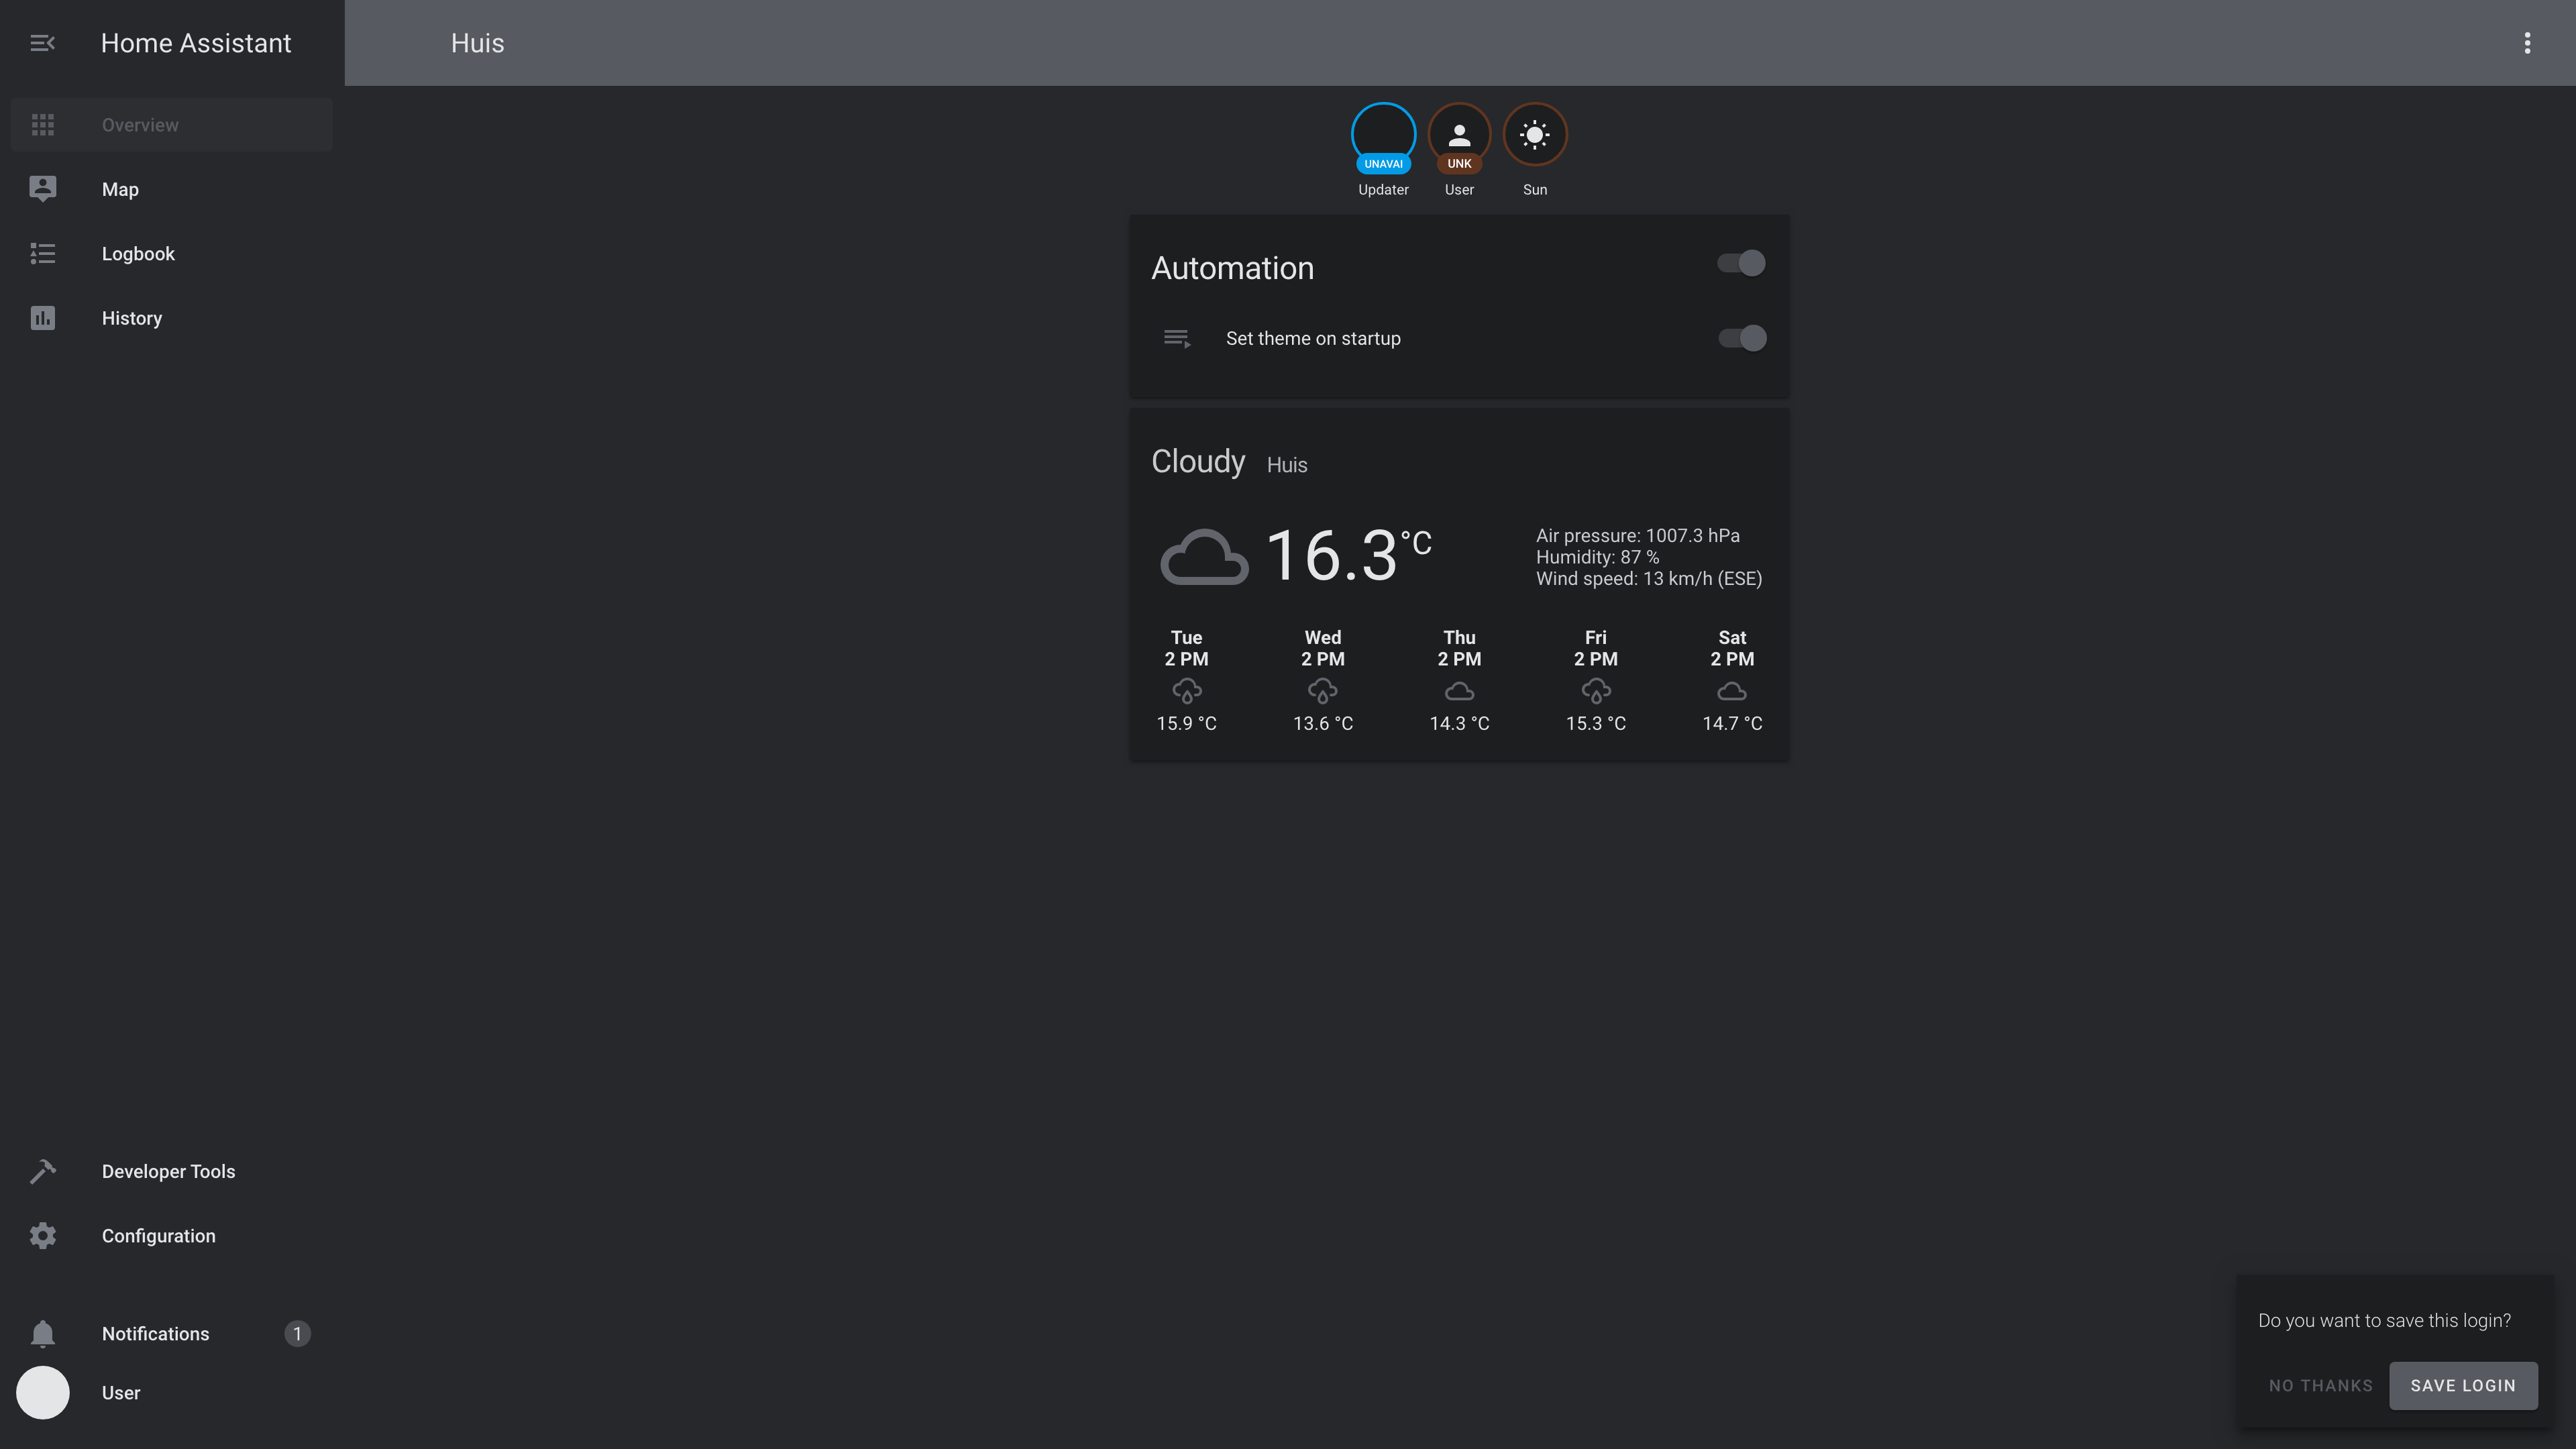The image size is (2576, 1449).
Task: Click Wednesday's rainy forecast icon
Action: tap(1323, 691)
